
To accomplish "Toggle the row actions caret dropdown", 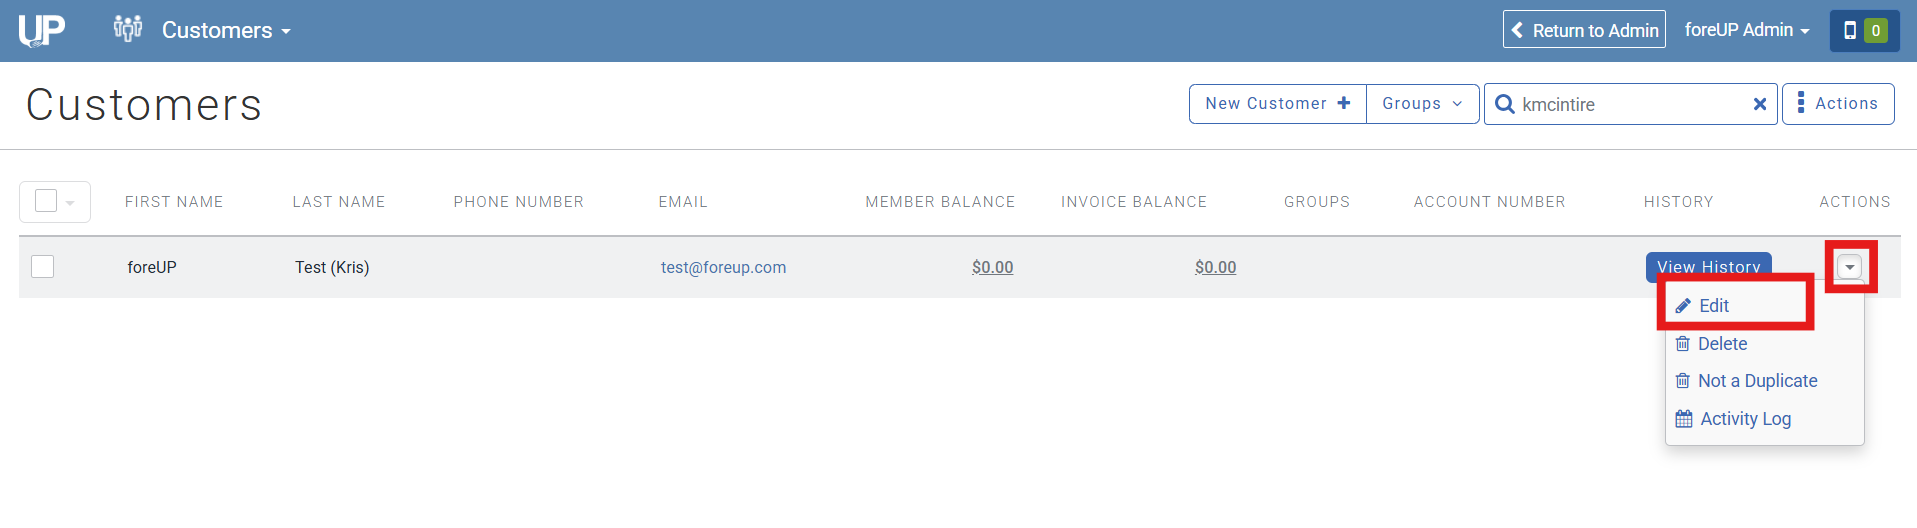I will point(1850,267).
